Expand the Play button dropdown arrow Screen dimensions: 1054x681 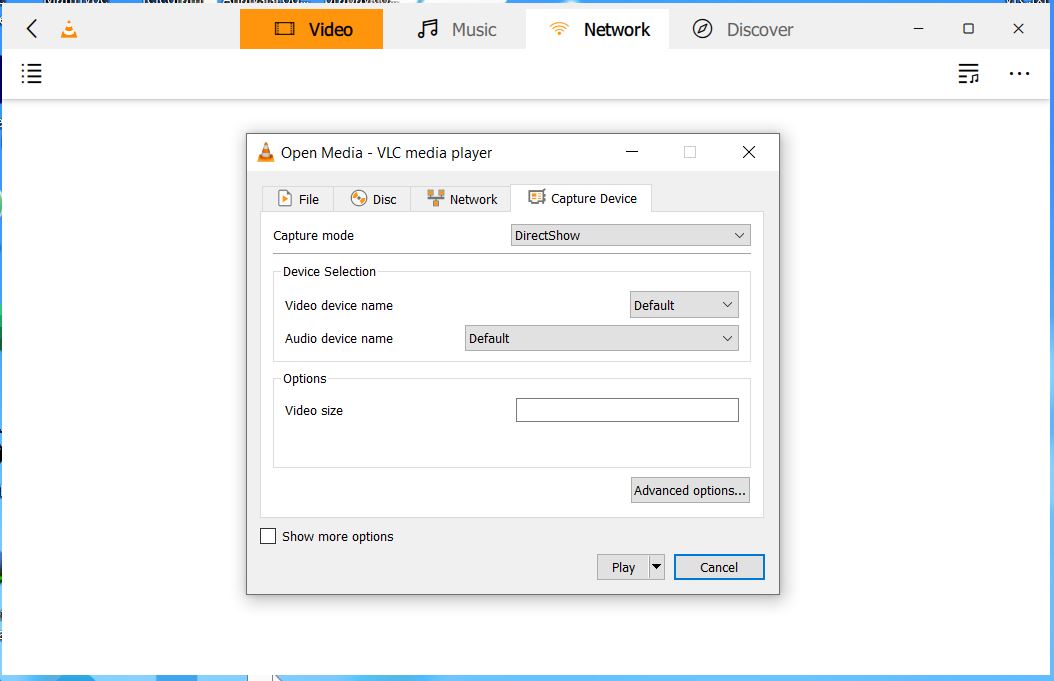(657, 567)
